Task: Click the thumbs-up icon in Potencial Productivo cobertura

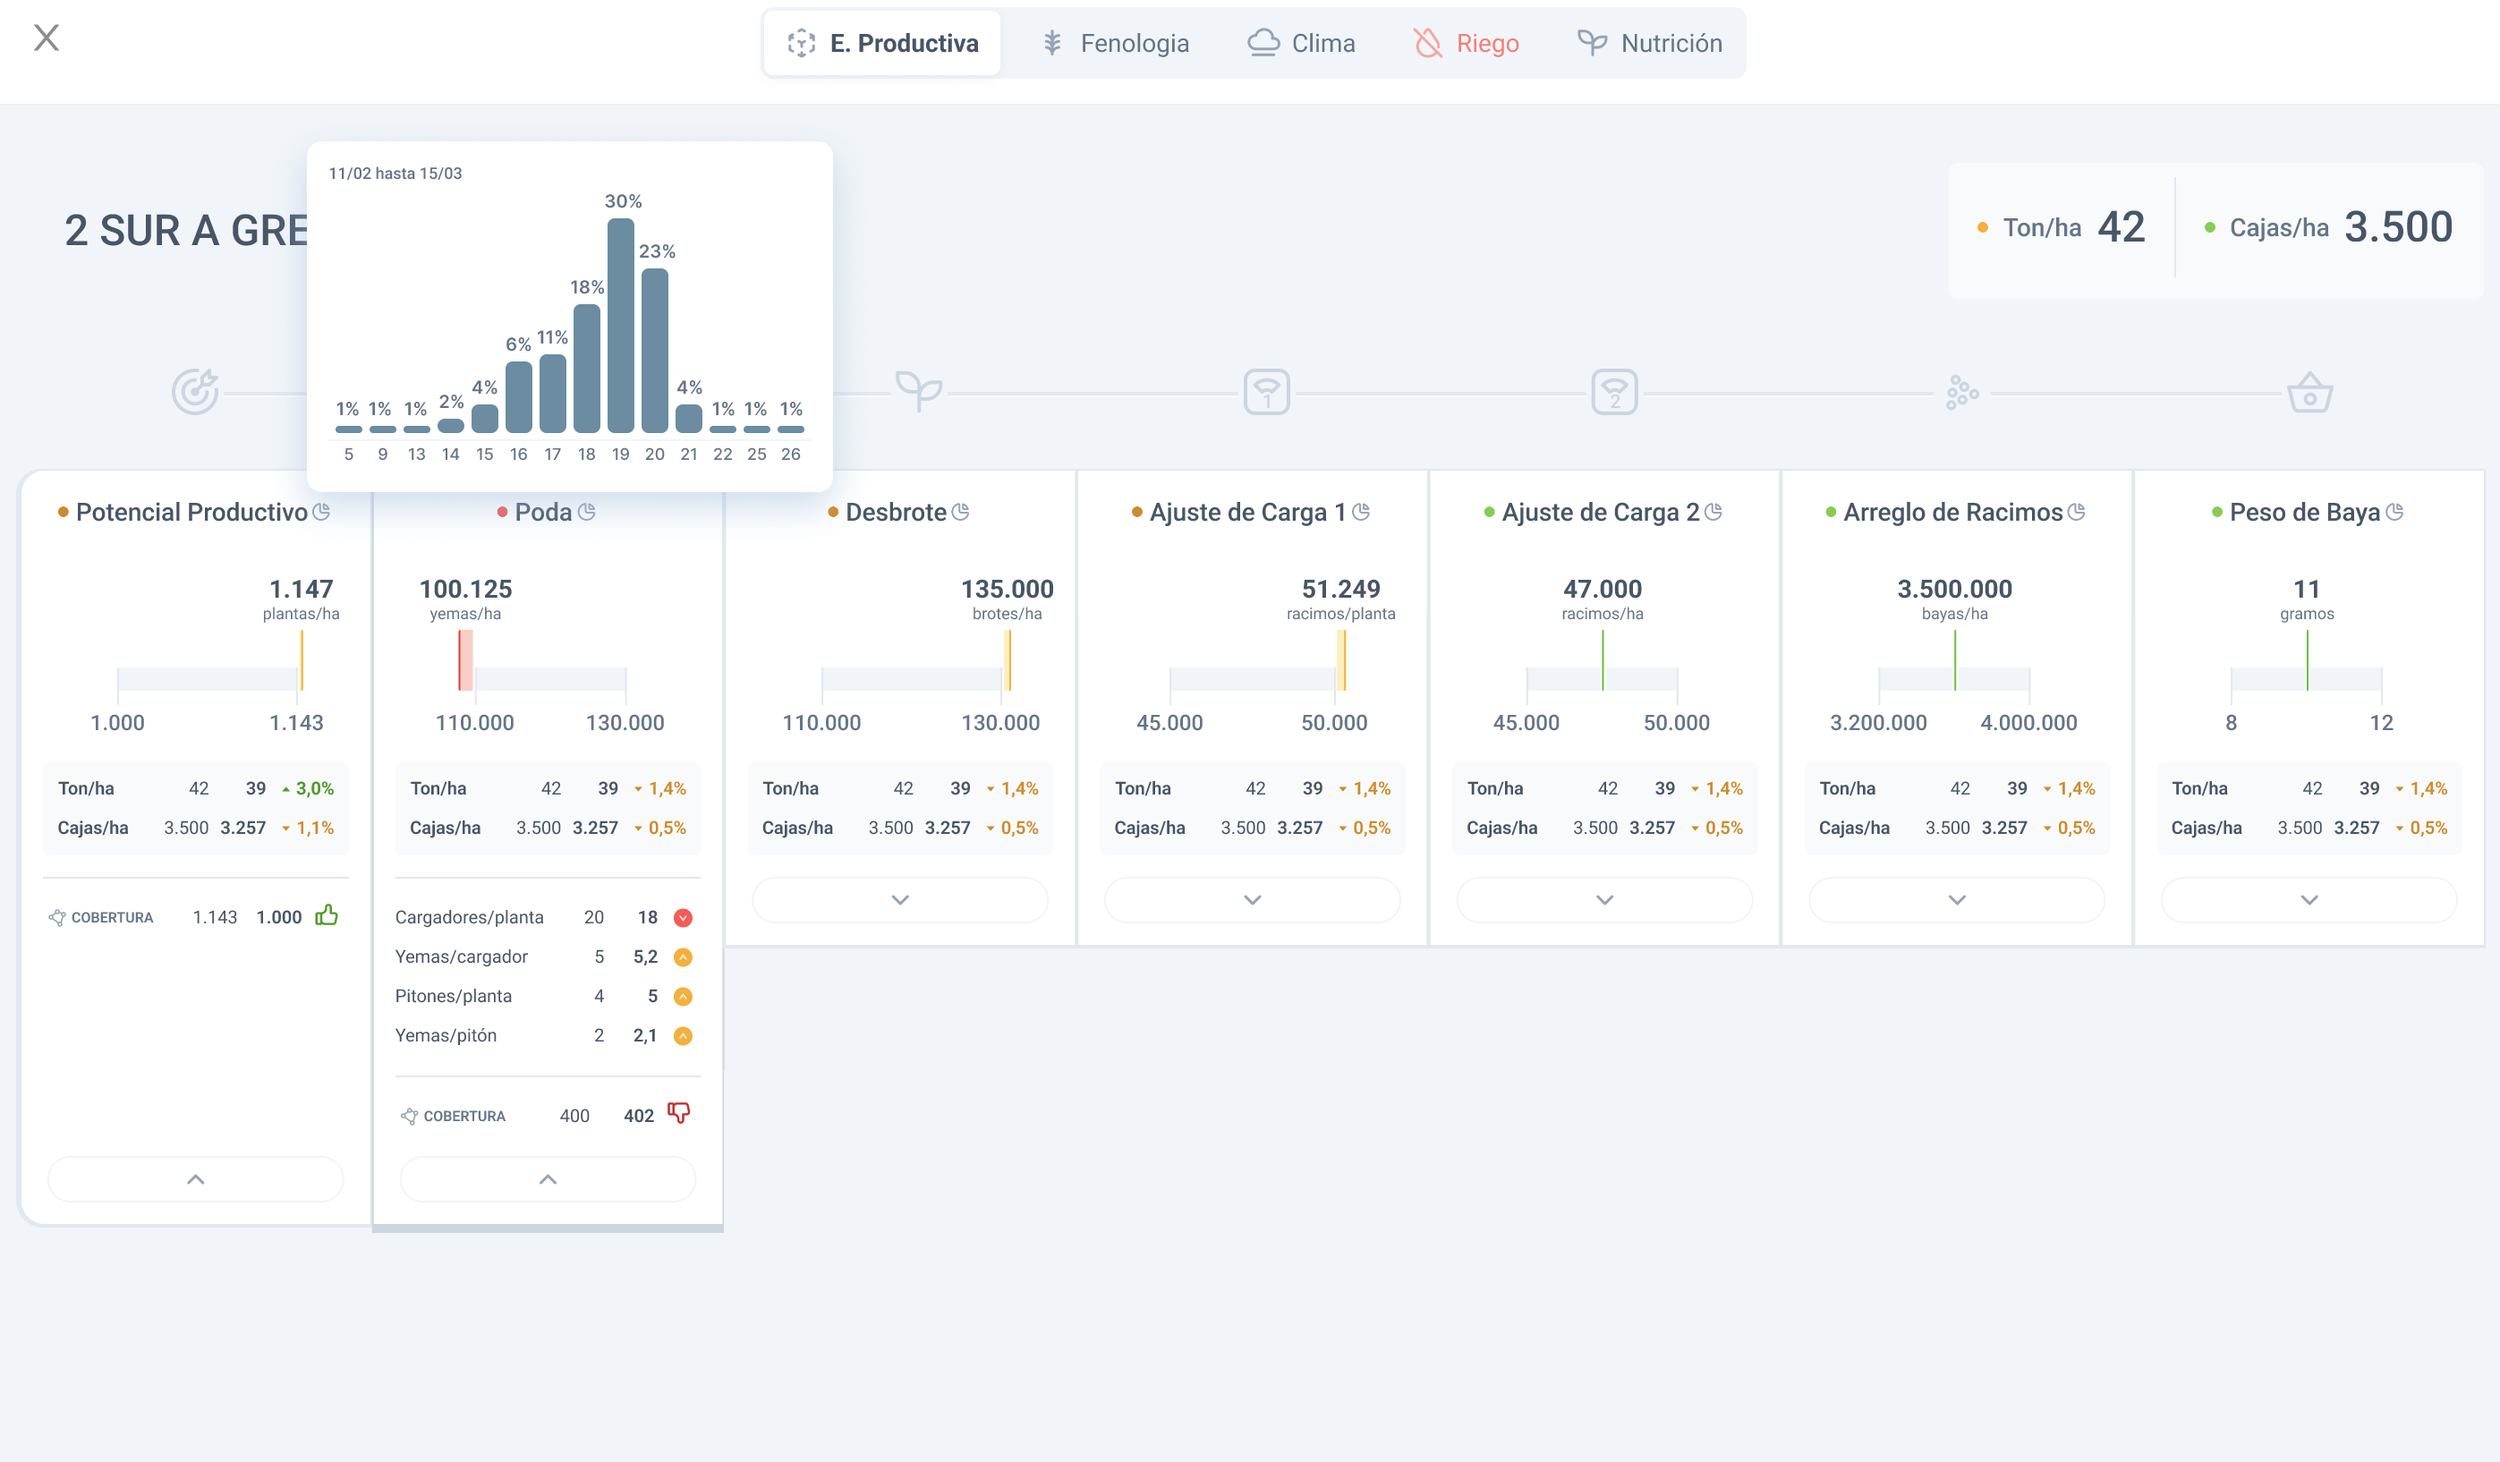Action: click(327, 915)
